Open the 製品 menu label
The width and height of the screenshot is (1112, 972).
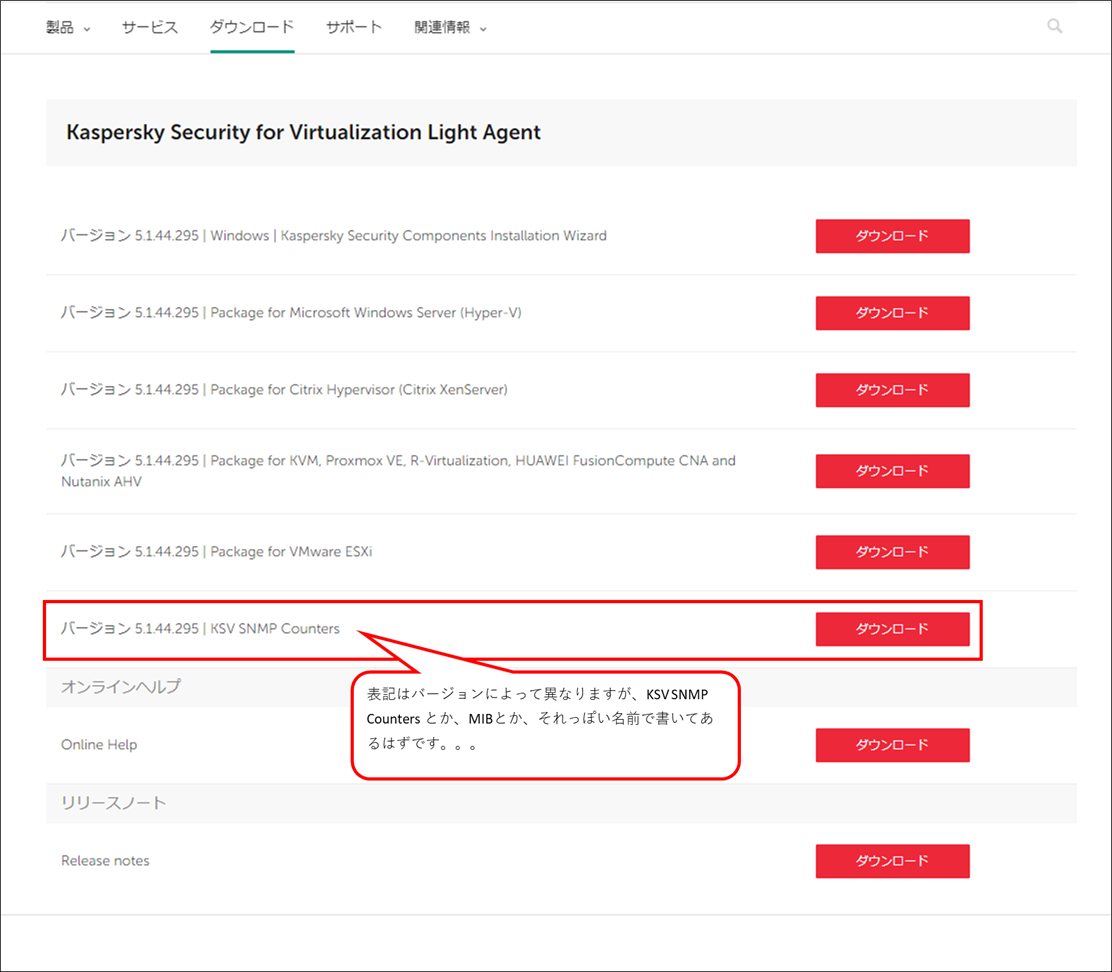click(60, 27)
